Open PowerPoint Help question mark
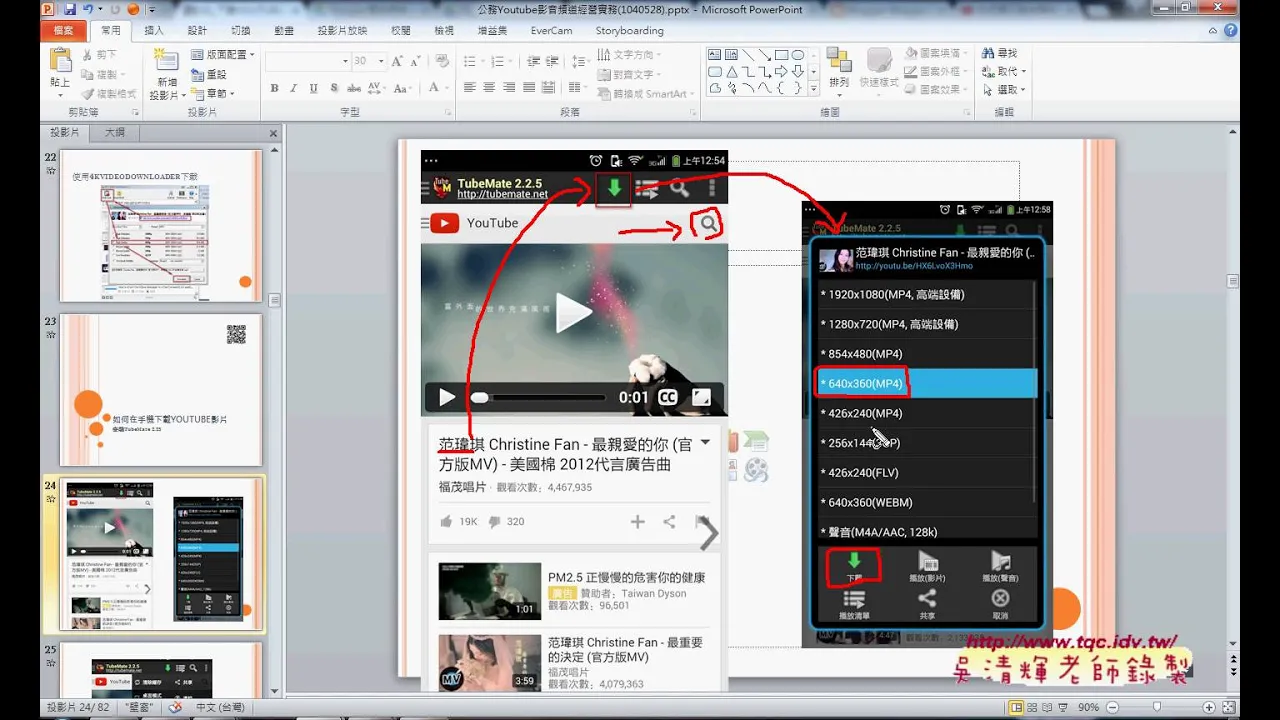Viewport: 1280px width, 720px height. [x=1229, y=30]
